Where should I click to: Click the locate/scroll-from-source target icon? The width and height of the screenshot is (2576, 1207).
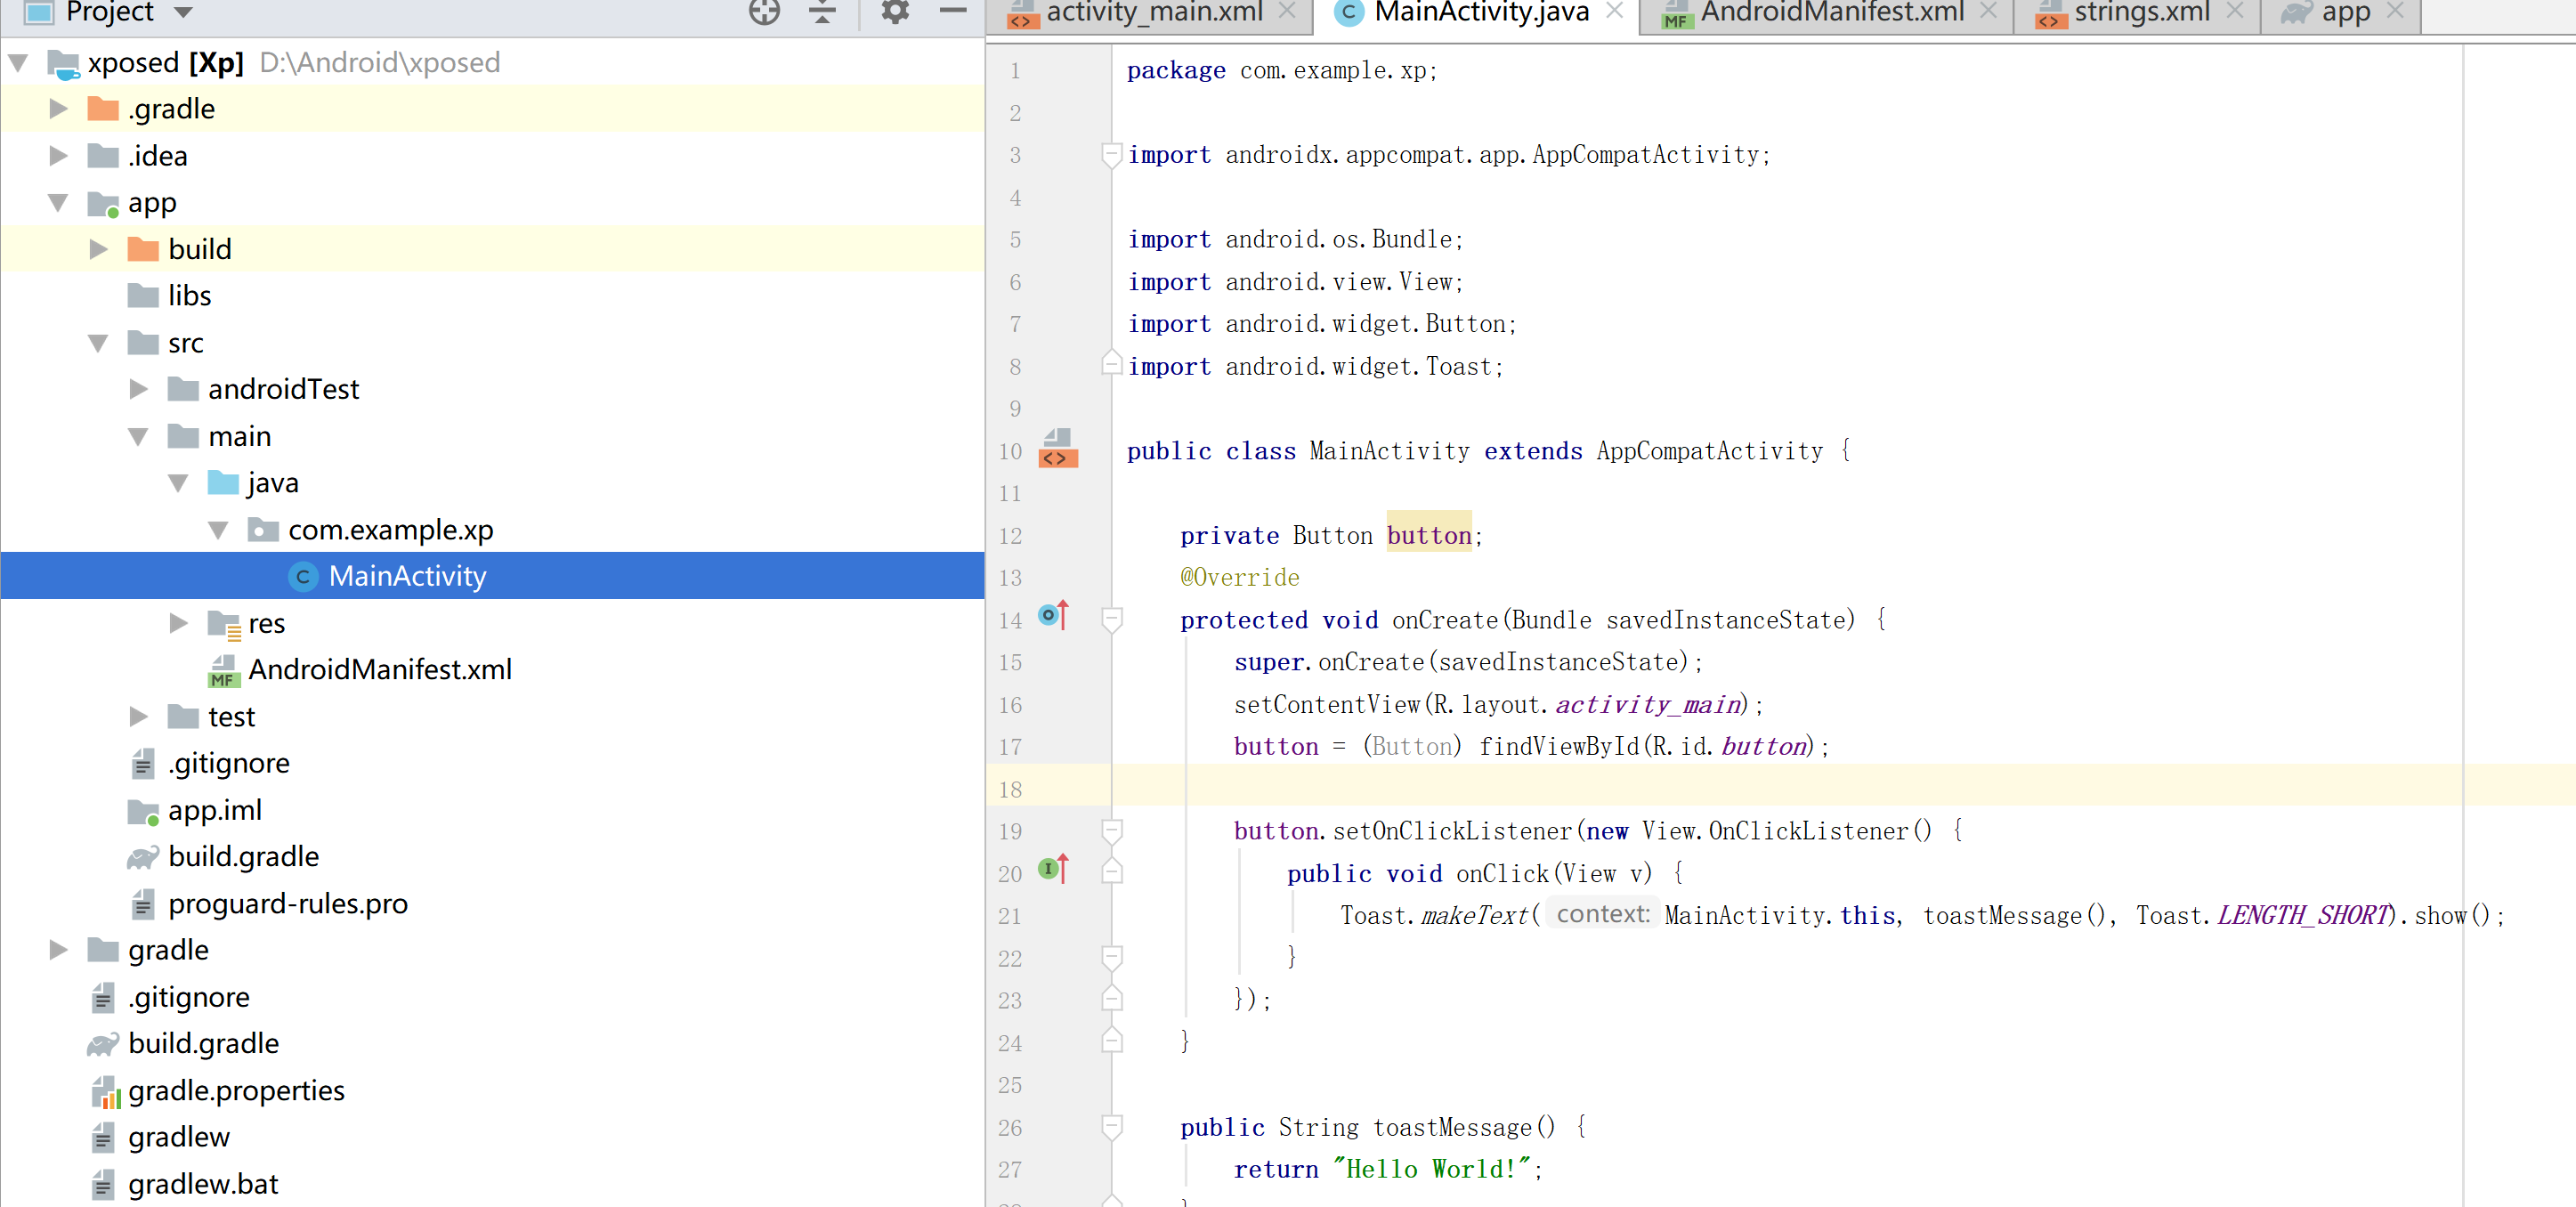[764, 12]
